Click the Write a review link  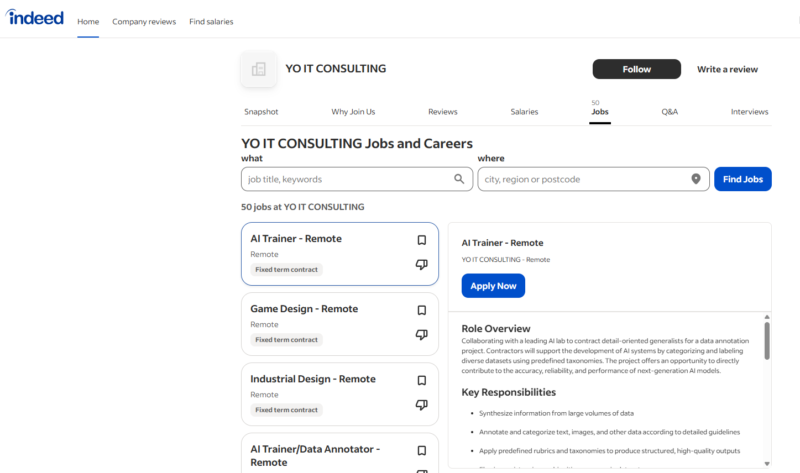tap(727, 69)
